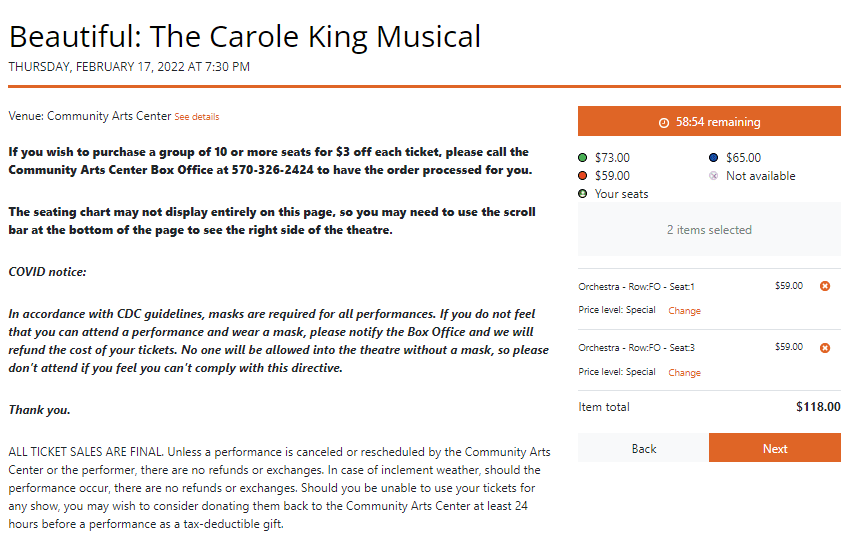Click the Your seats legend icon
This screenshot has height=558, width=859.
click(582, 194)
